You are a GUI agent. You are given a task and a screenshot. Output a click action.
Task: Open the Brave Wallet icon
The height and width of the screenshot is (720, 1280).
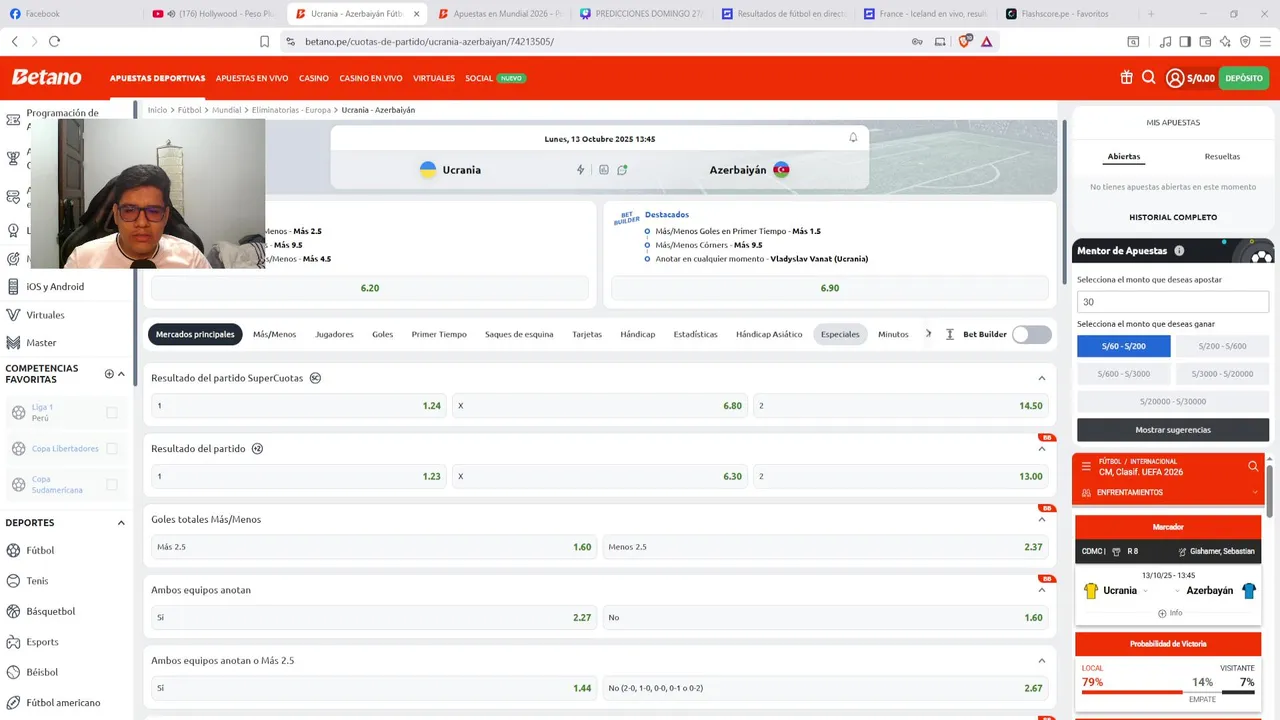pos(1205,41)
